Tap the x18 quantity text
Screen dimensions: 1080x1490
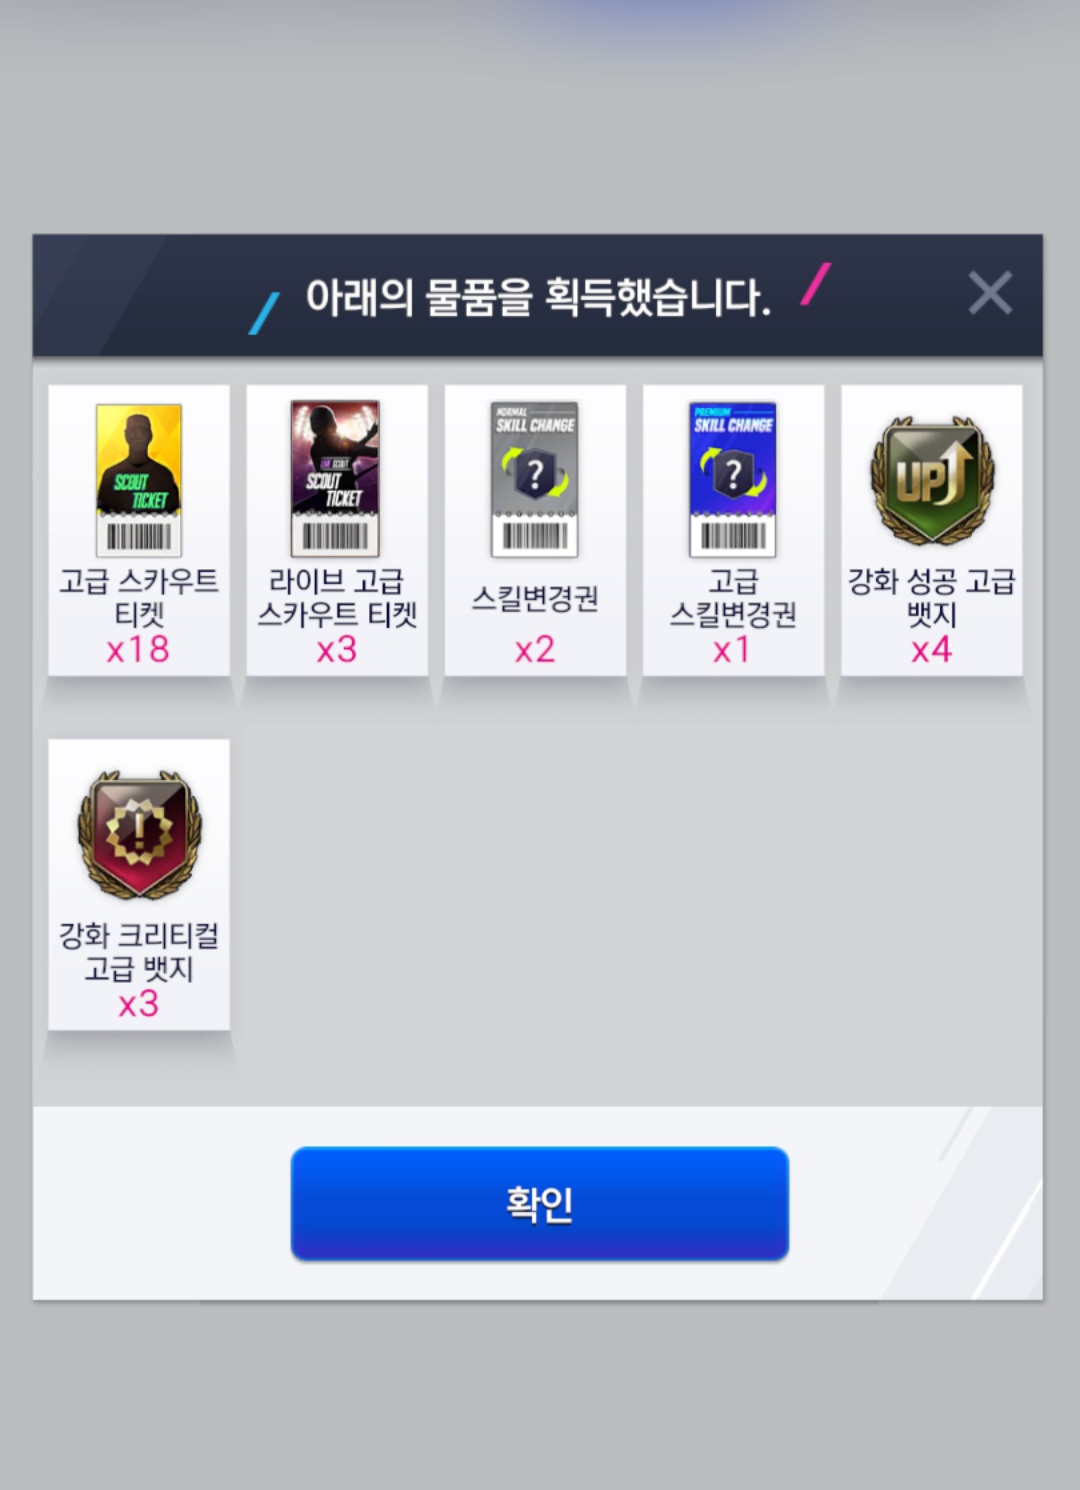pyautogui.click(x=138, y=650)
